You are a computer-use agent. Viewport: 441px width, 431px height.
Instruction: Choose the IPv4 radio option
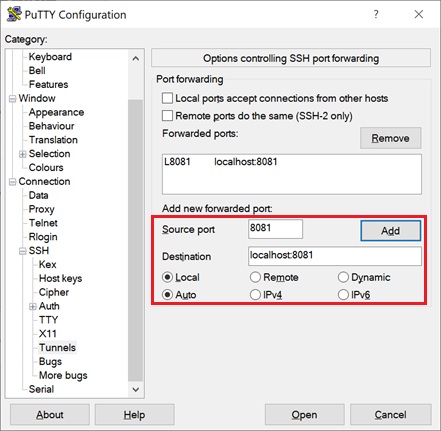(255, 295)
